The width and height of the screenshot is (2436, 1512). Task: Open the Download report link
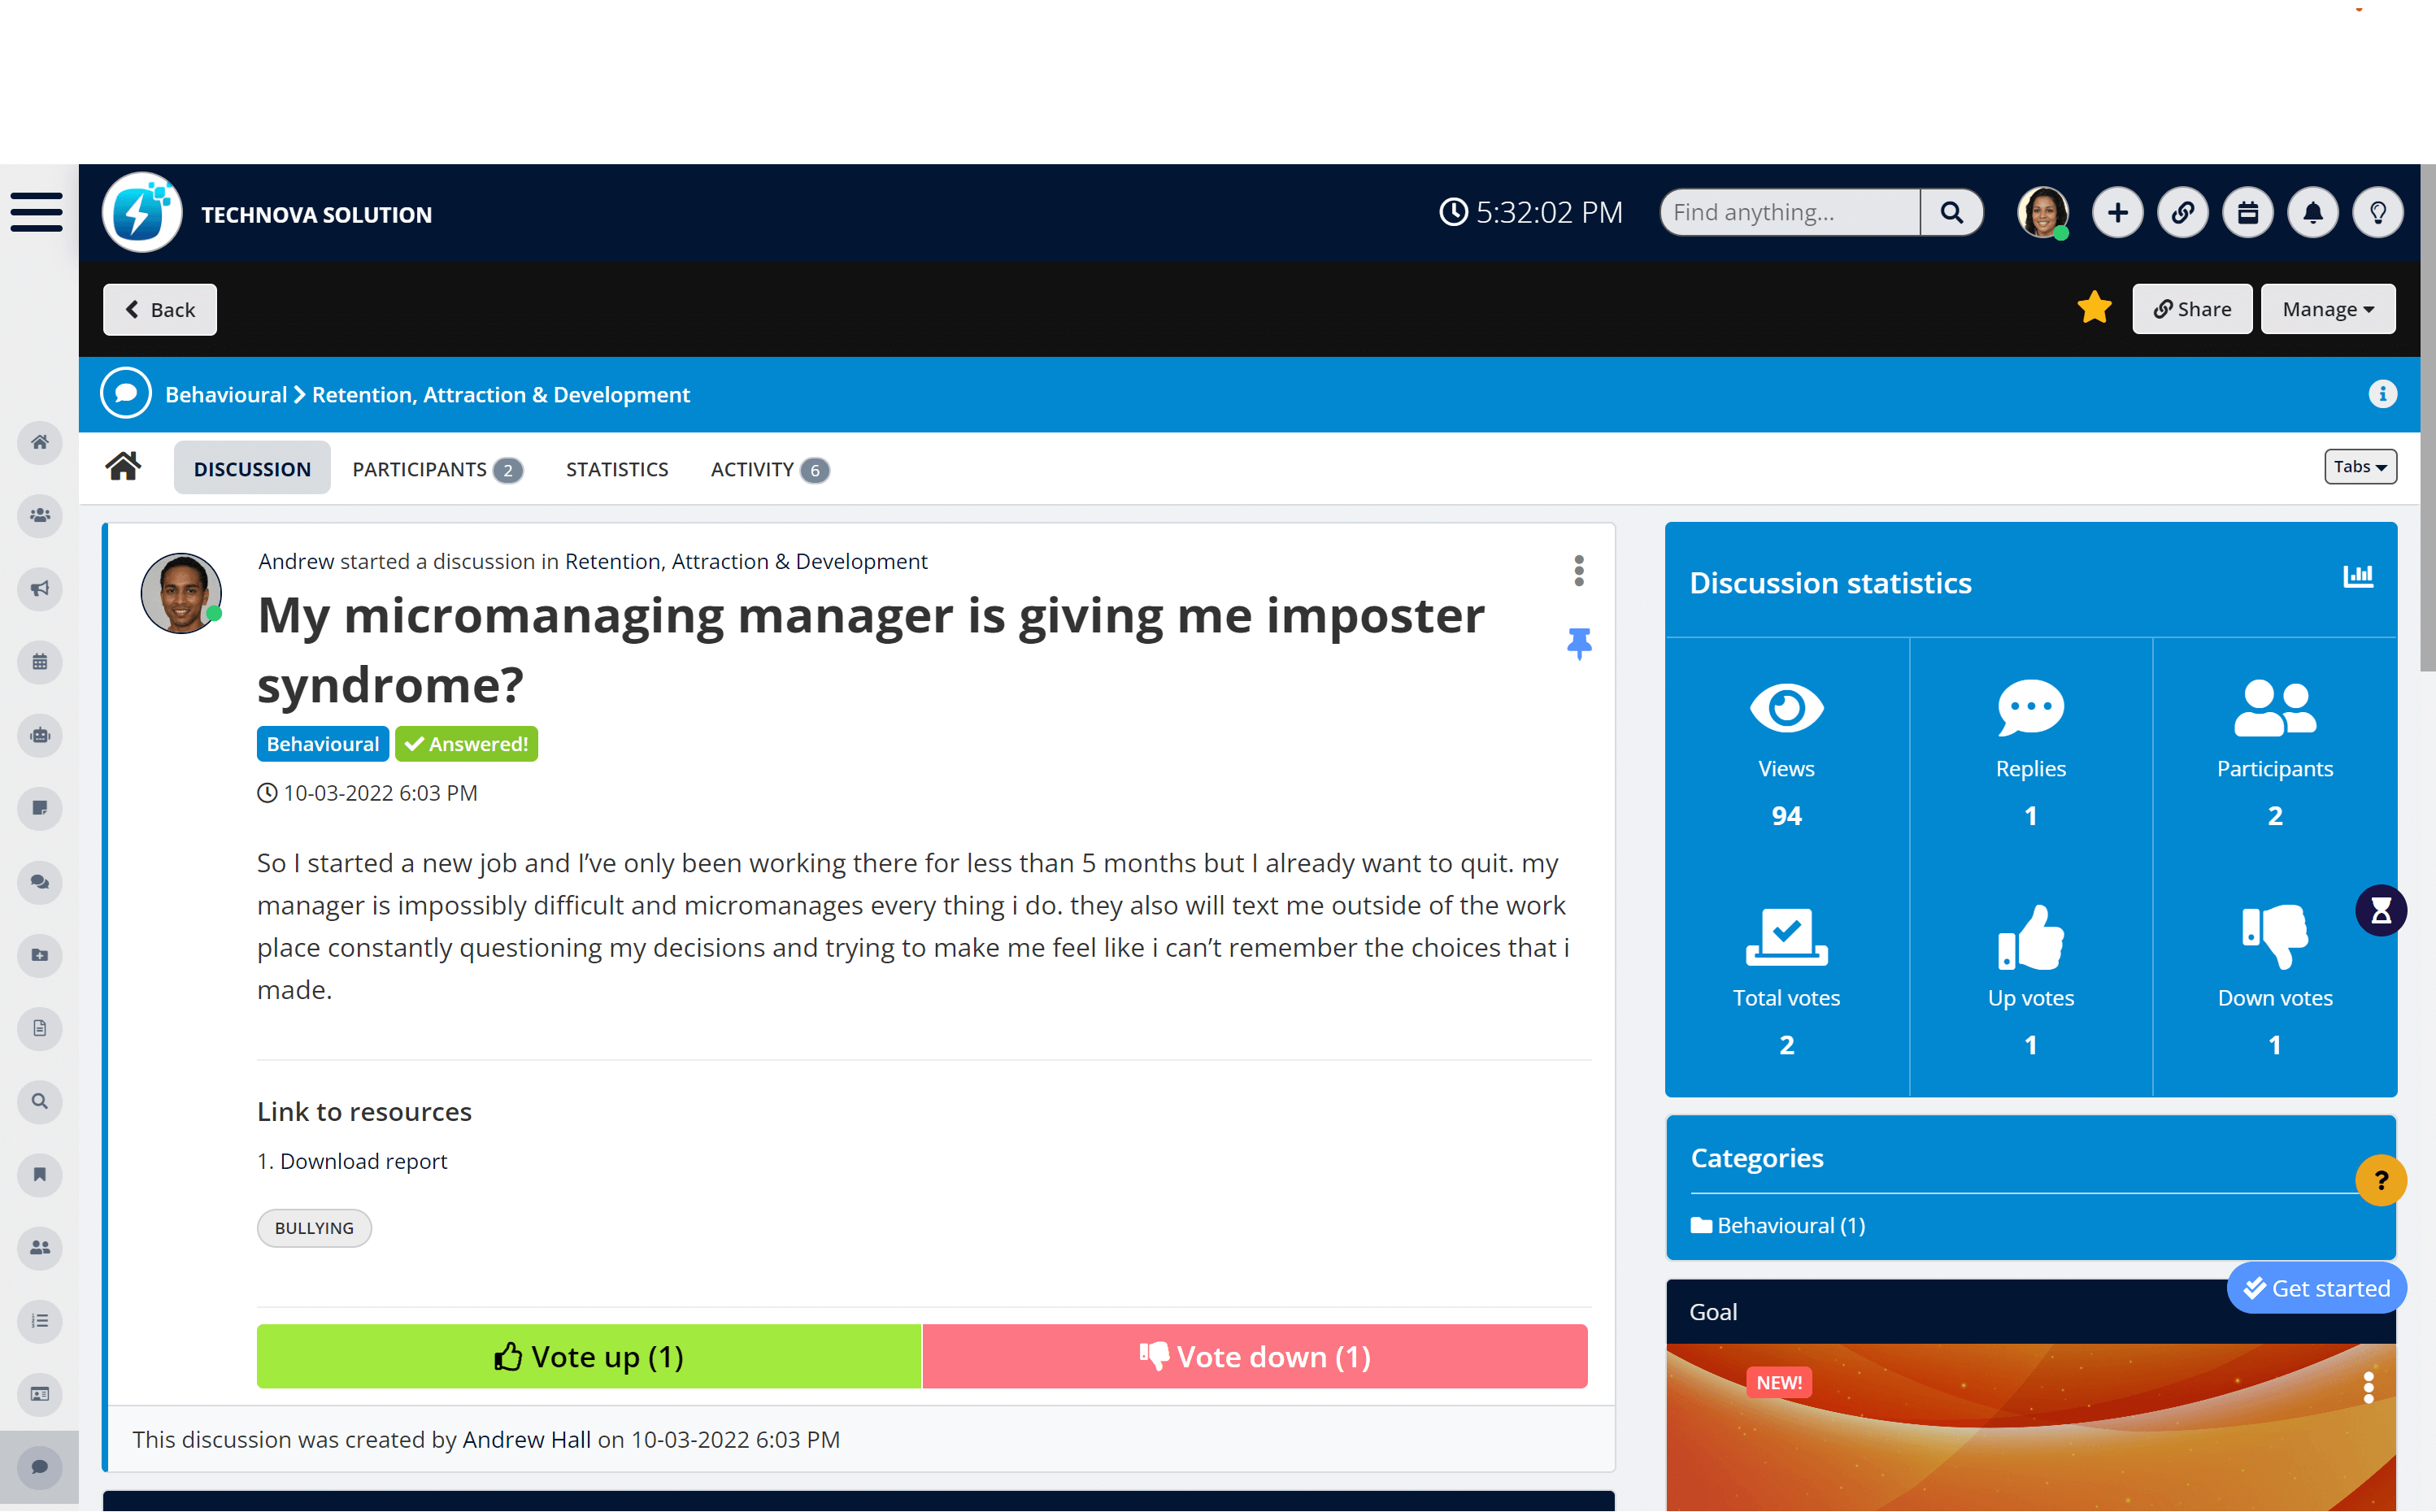click(363, 1161)
